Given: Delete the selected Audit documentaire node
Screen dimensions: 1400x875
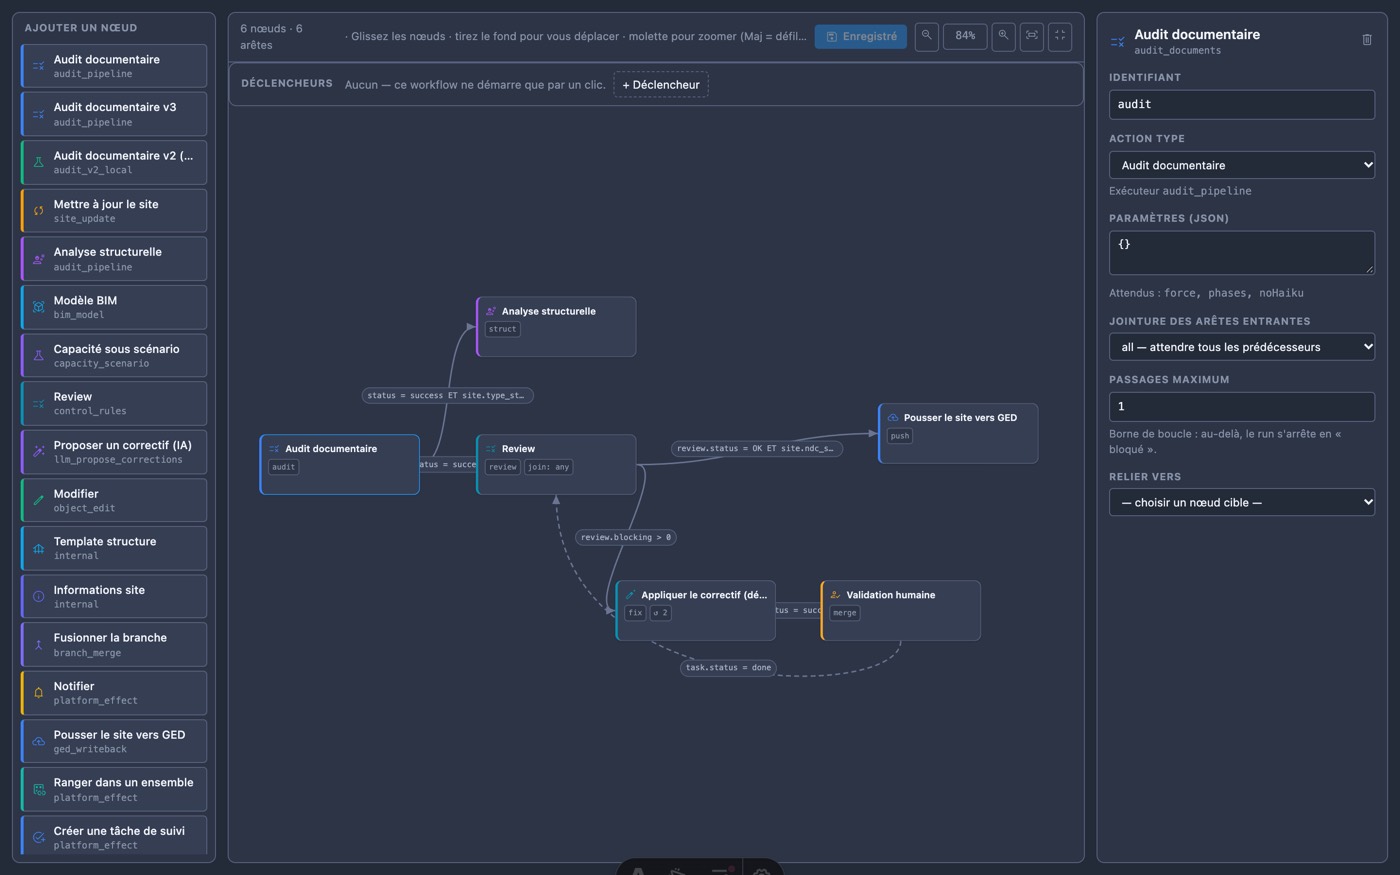Looking at the screenshot, I should (1367, 40).
